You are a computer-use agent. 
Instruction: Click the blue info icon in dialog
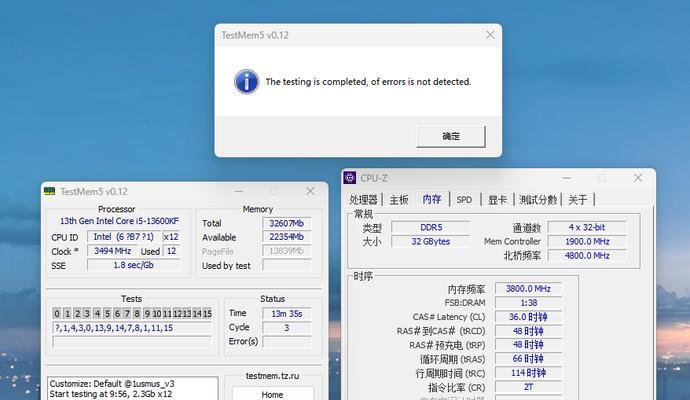(246, 82)
